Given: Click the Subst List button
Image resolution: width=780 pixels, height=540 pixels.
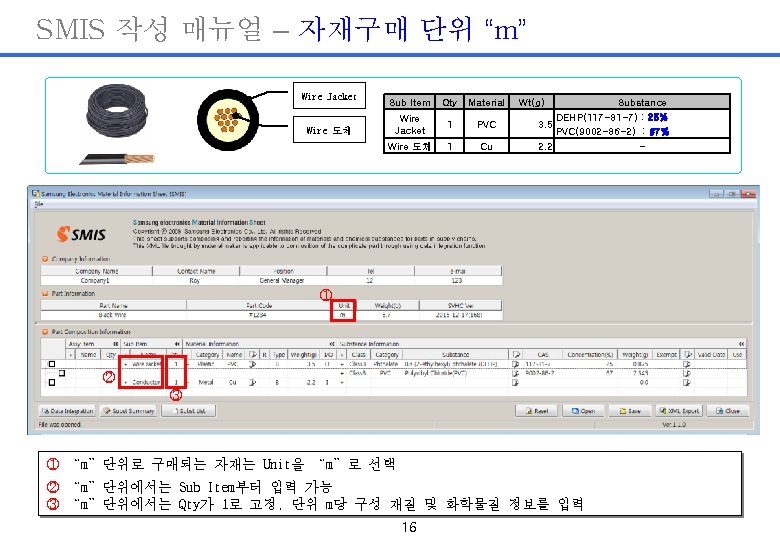Looking at the screenshot, I should (189, 411).
